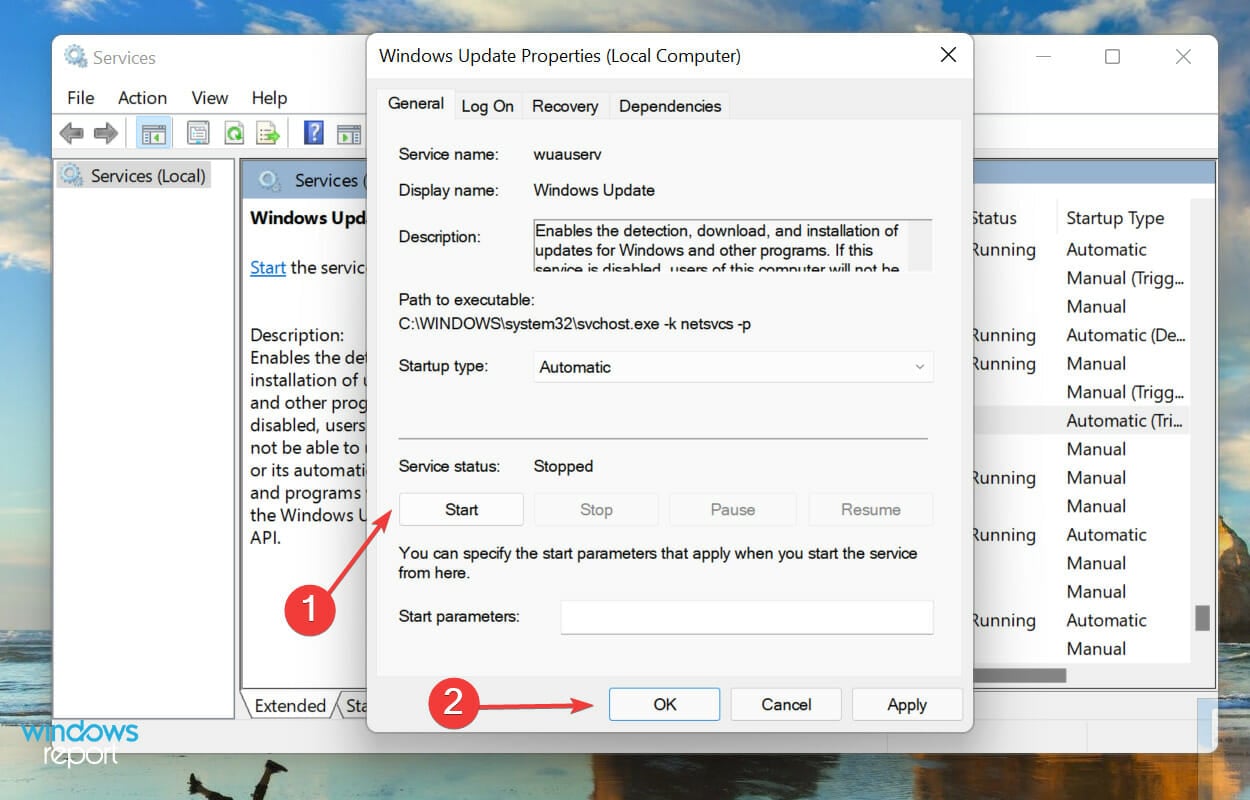The width and height of the screenshot is (1250, 800).
Task: Click the 'Stopped' service status text
Action: point(563,466)
